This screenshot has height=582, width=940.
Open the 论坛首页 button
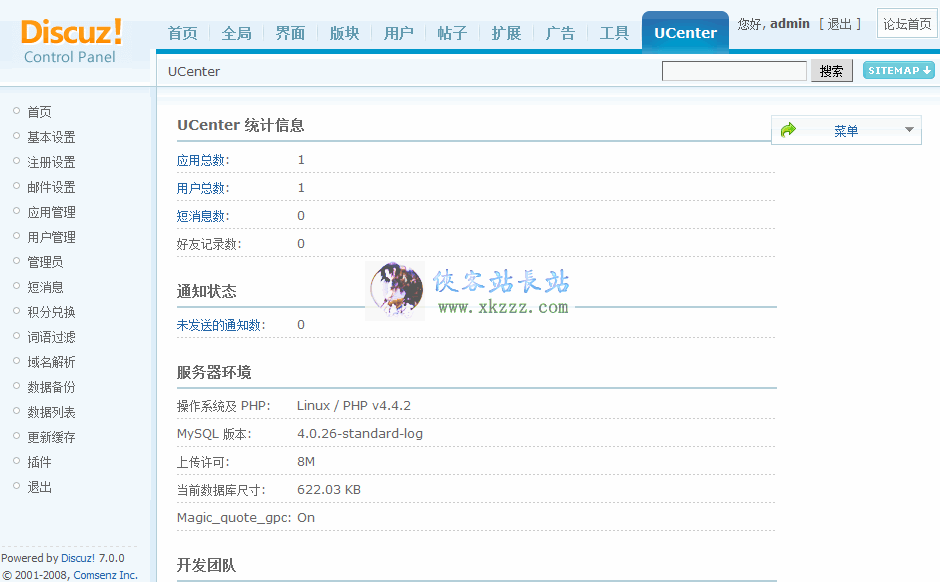(907, 24)
